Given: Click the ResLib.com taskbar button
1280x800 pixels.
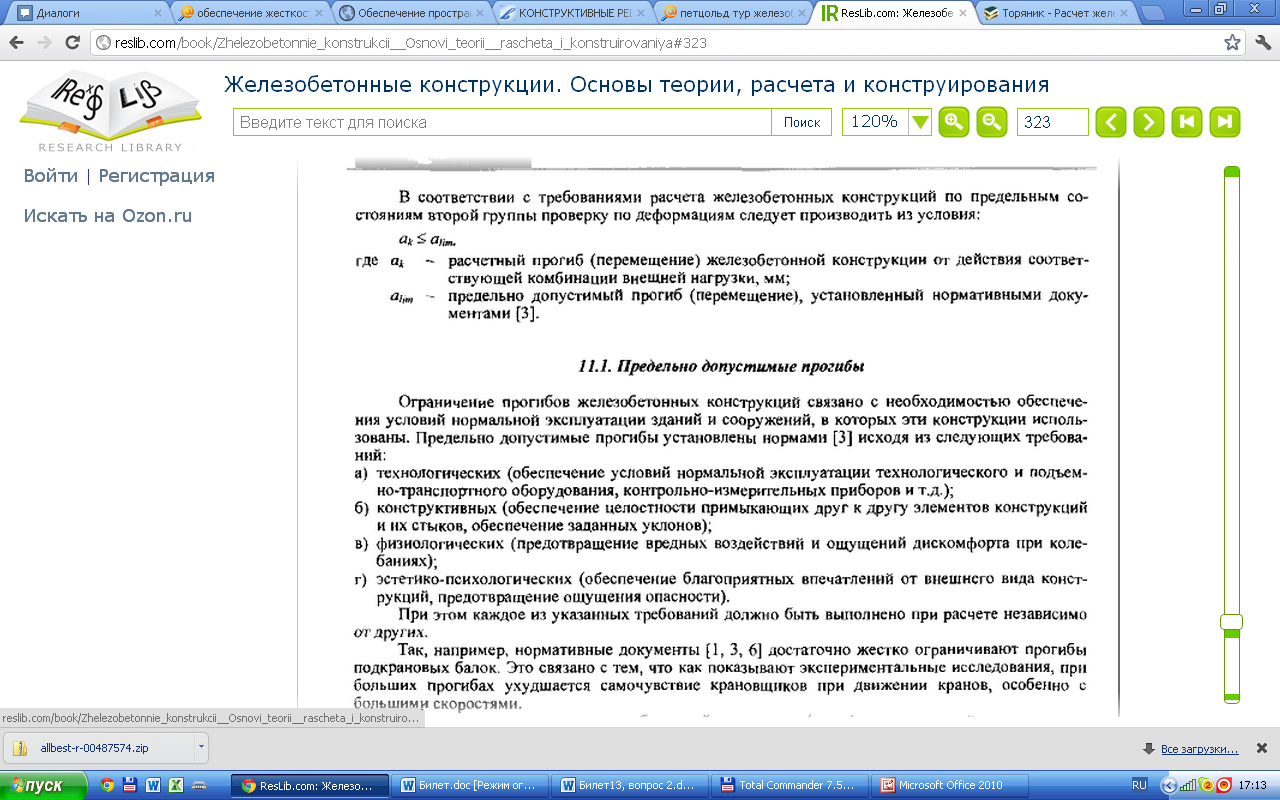Looking at the screenshot, I should point(311,785).
